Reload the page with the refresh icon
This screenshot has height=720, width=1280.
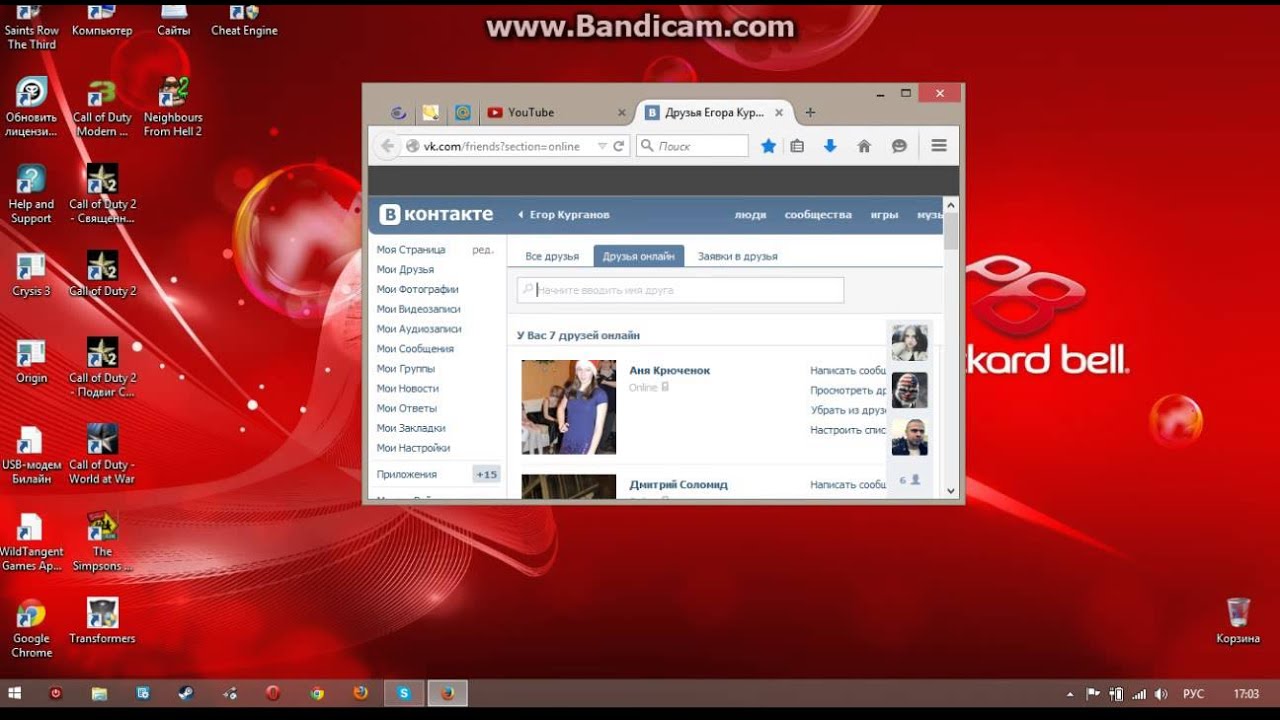619,146
